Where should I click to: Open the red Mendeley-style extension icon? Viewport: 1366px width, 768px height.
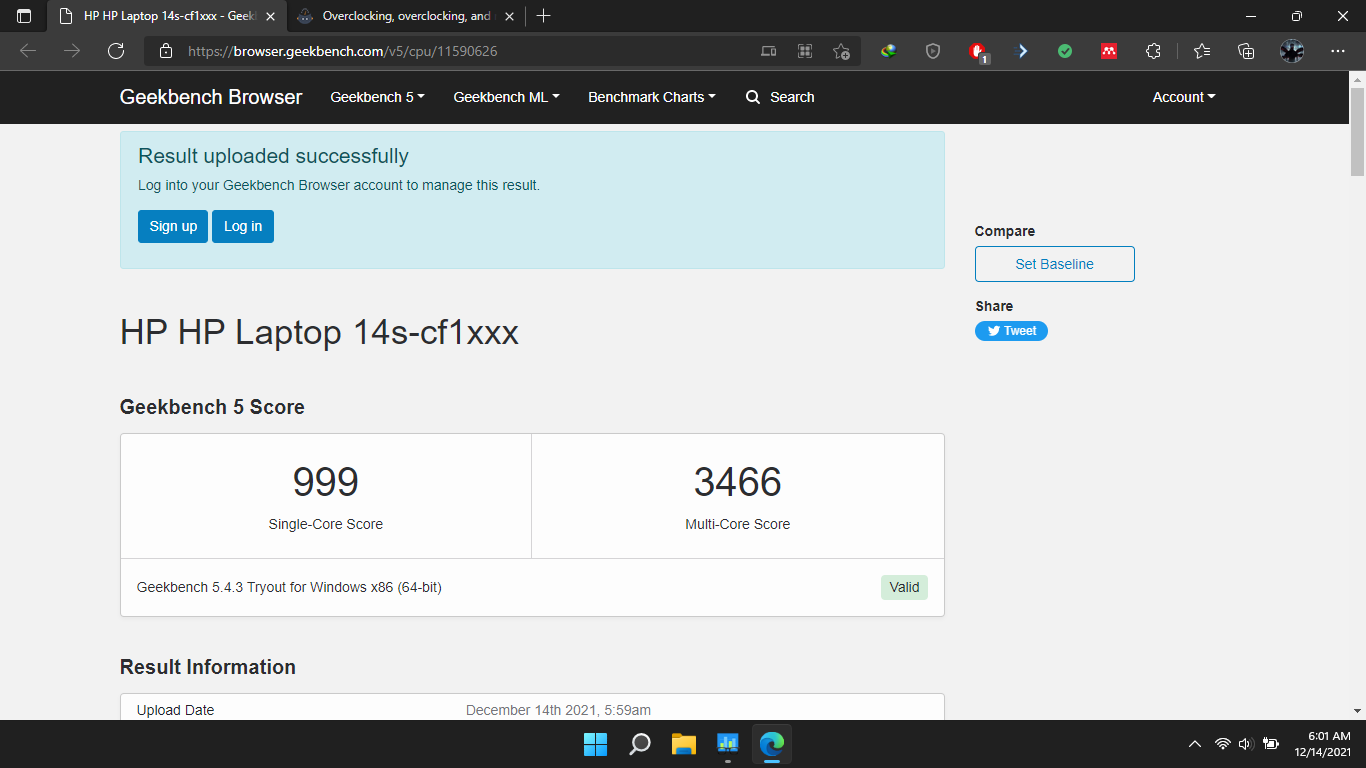click(x=1109, y=51)
